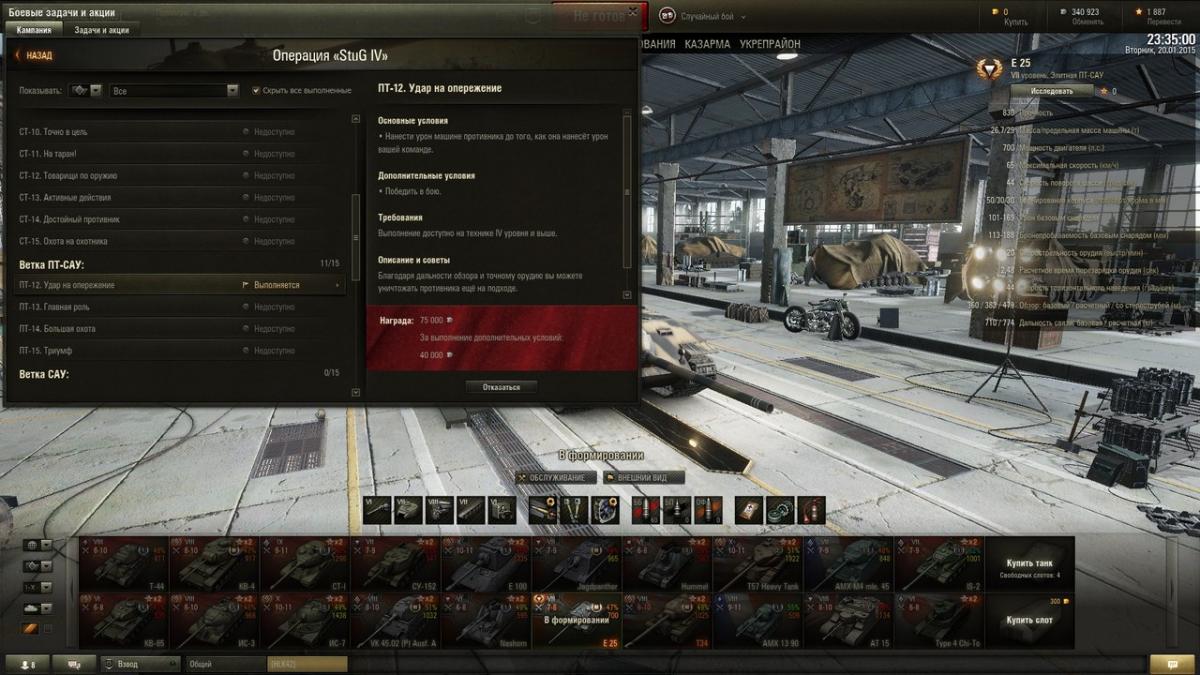The height and width of the screenshot is (675, 1200).
Task: Select mission СТ-11. На таран!
Action: pos(181,154)
